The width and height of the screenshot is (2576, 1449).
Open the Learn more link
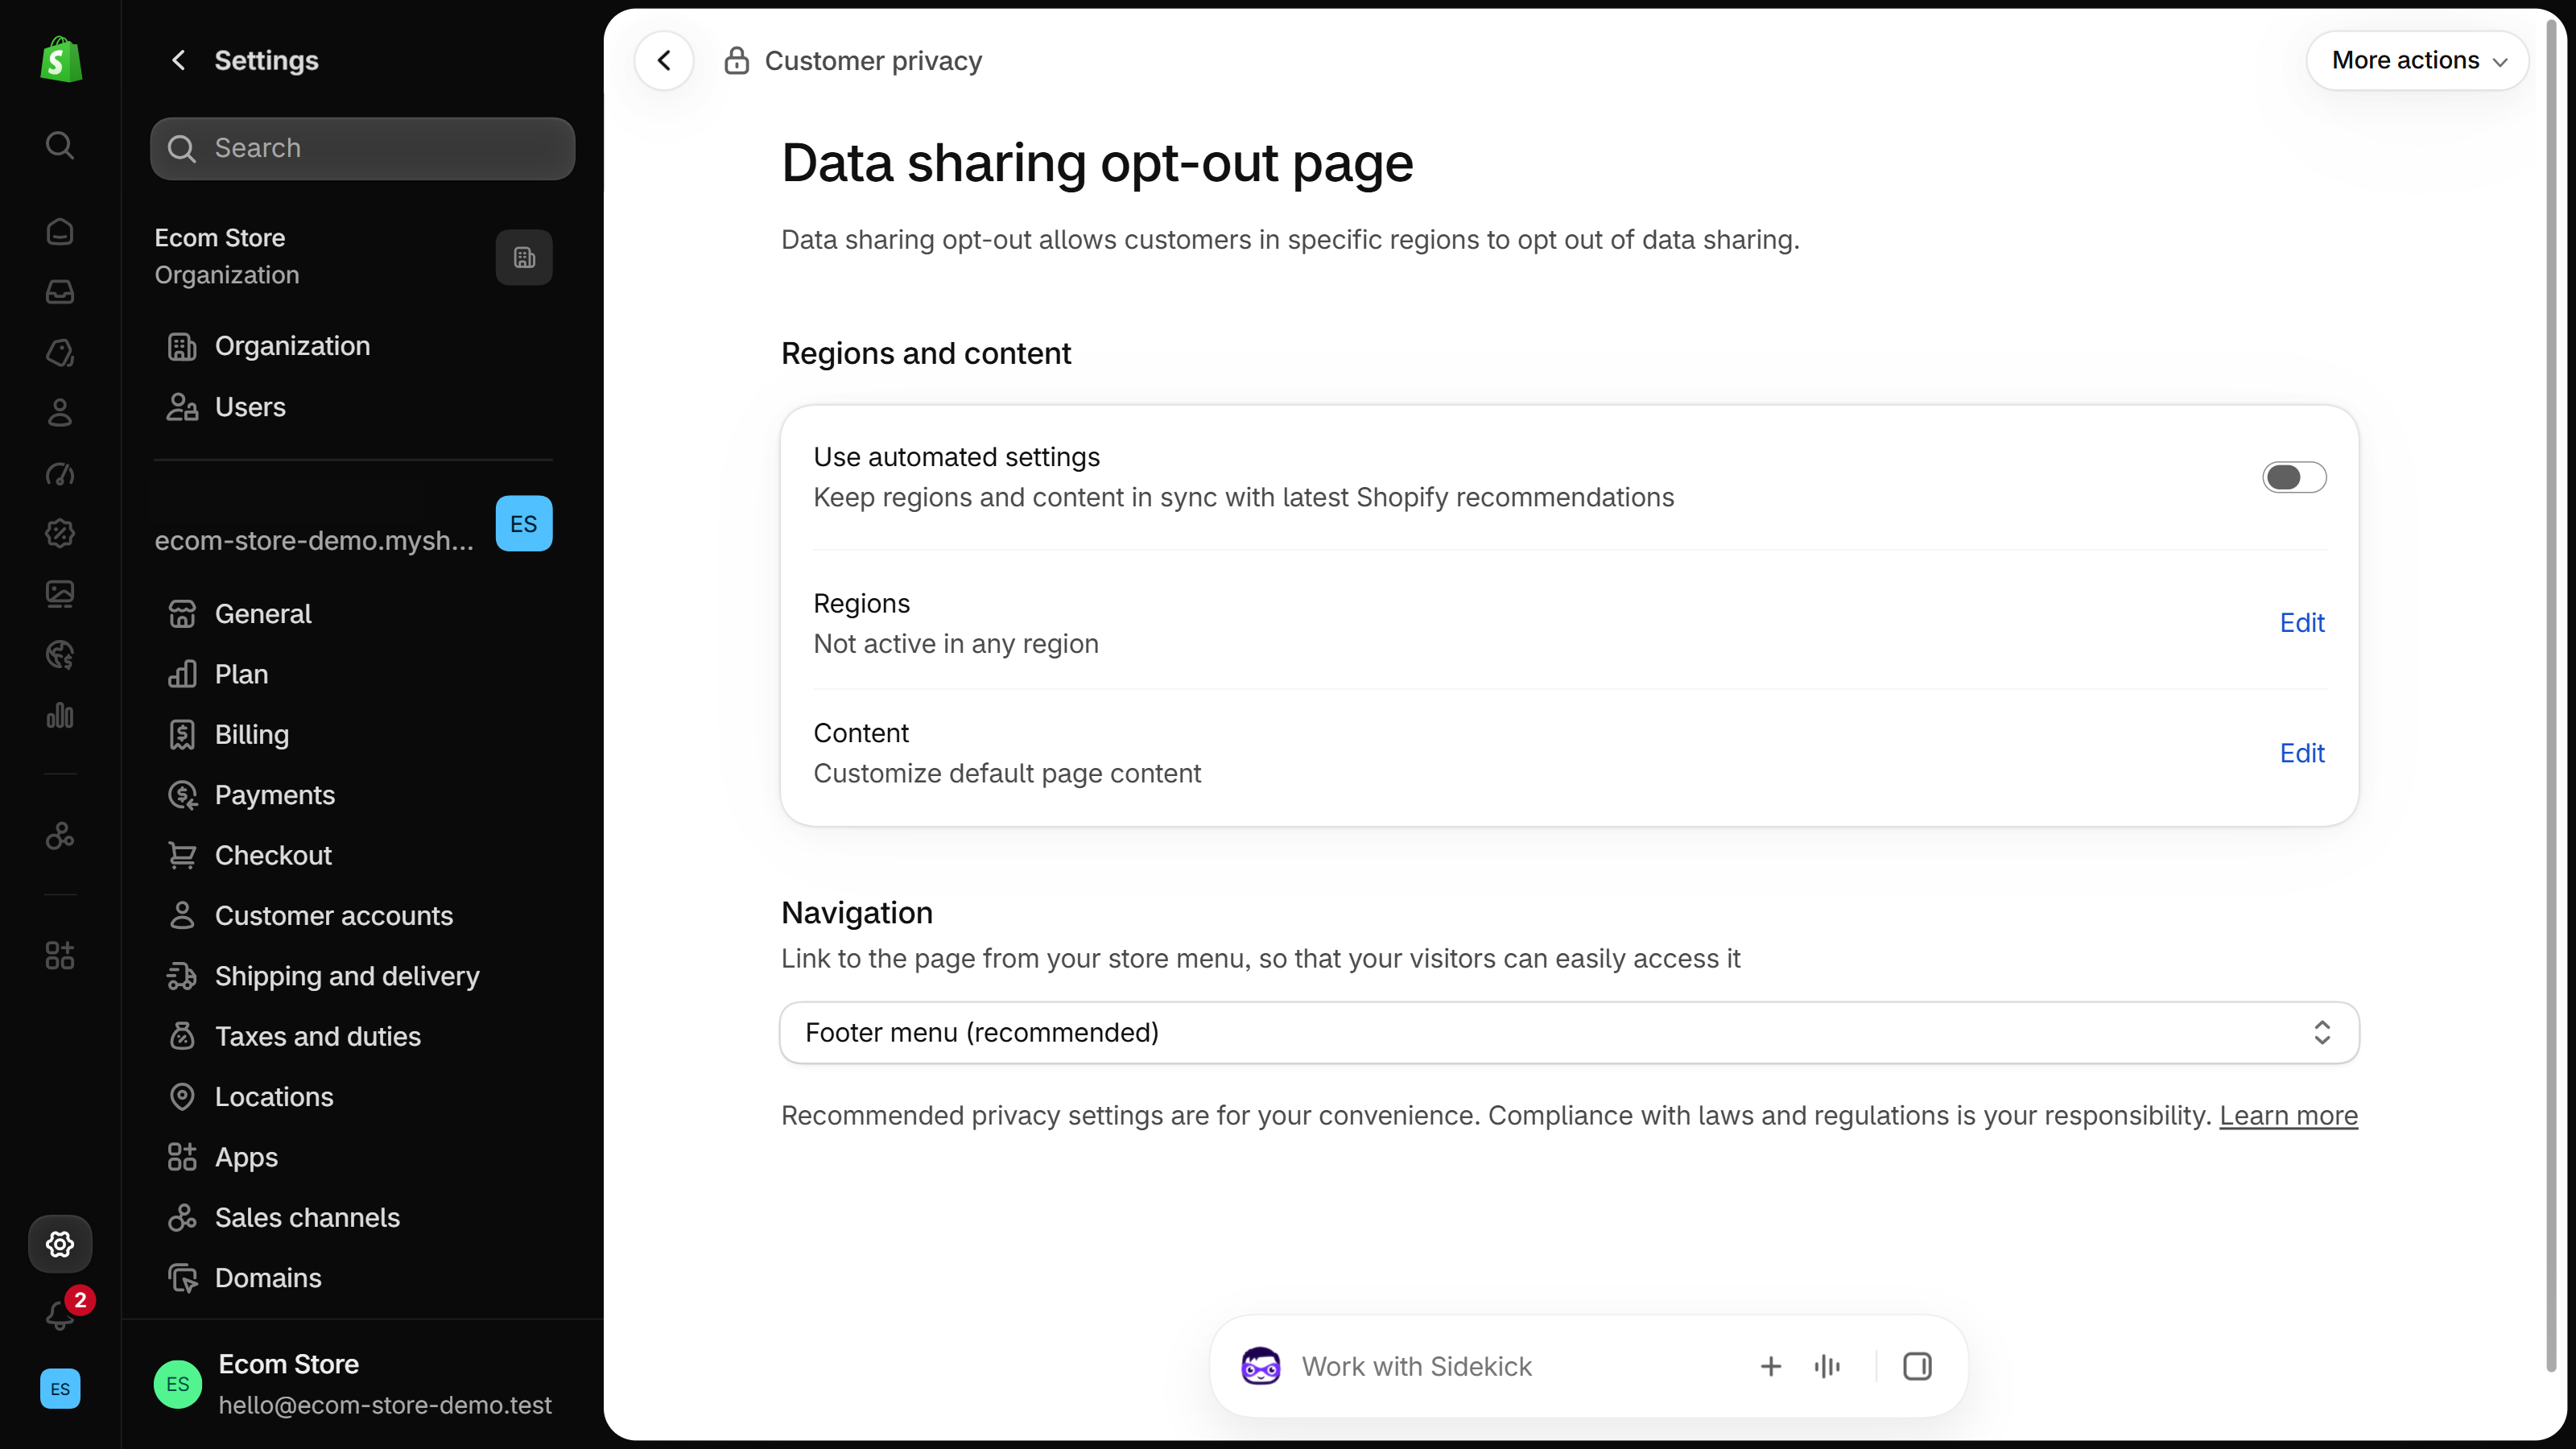click(x=2288, y=1116)
